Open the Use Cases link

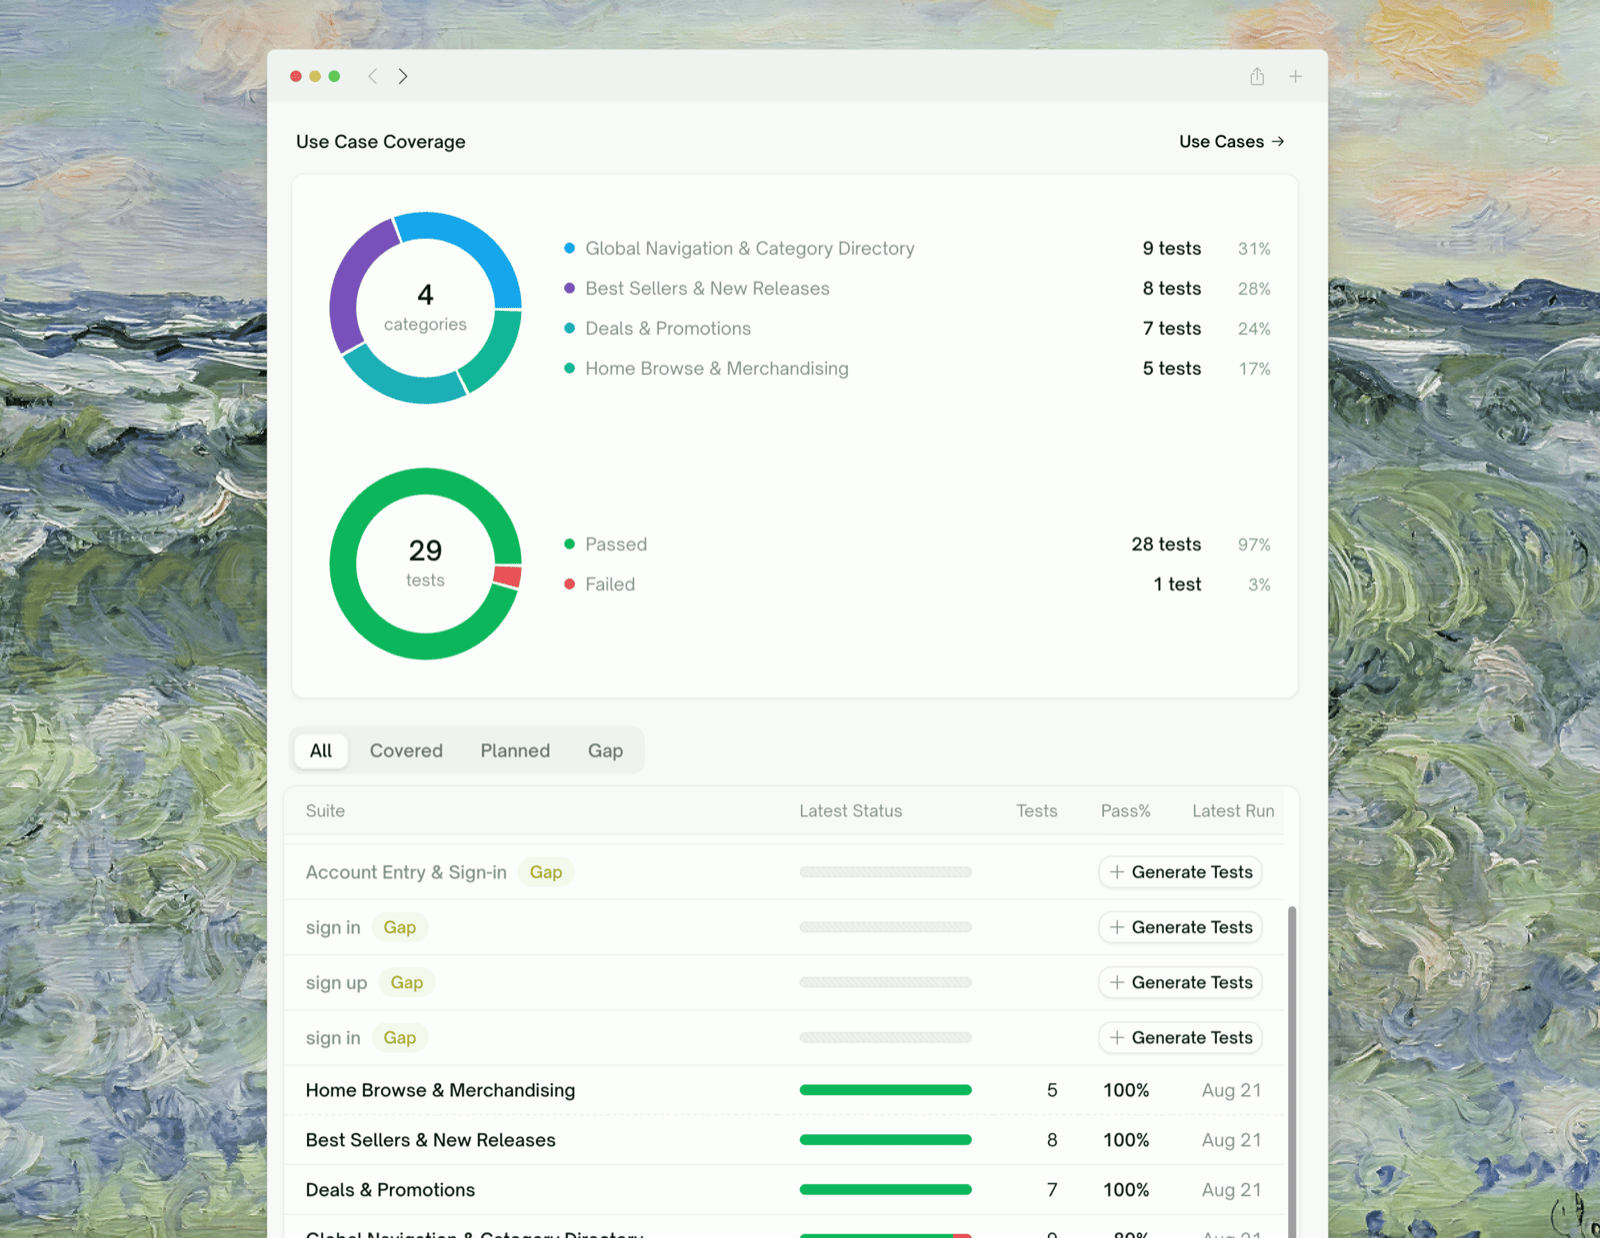click(x=1232, y=141)
